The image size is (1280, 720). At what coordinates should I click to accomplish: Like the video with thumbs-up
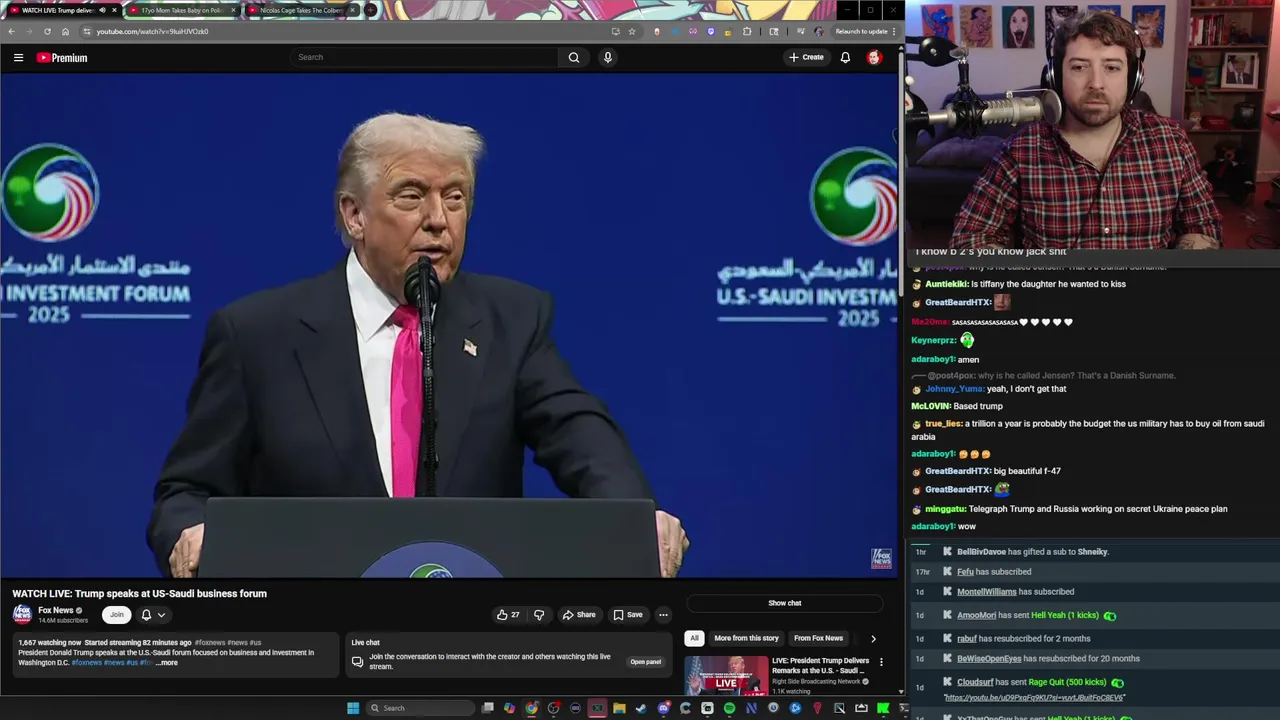coord(508,614)
